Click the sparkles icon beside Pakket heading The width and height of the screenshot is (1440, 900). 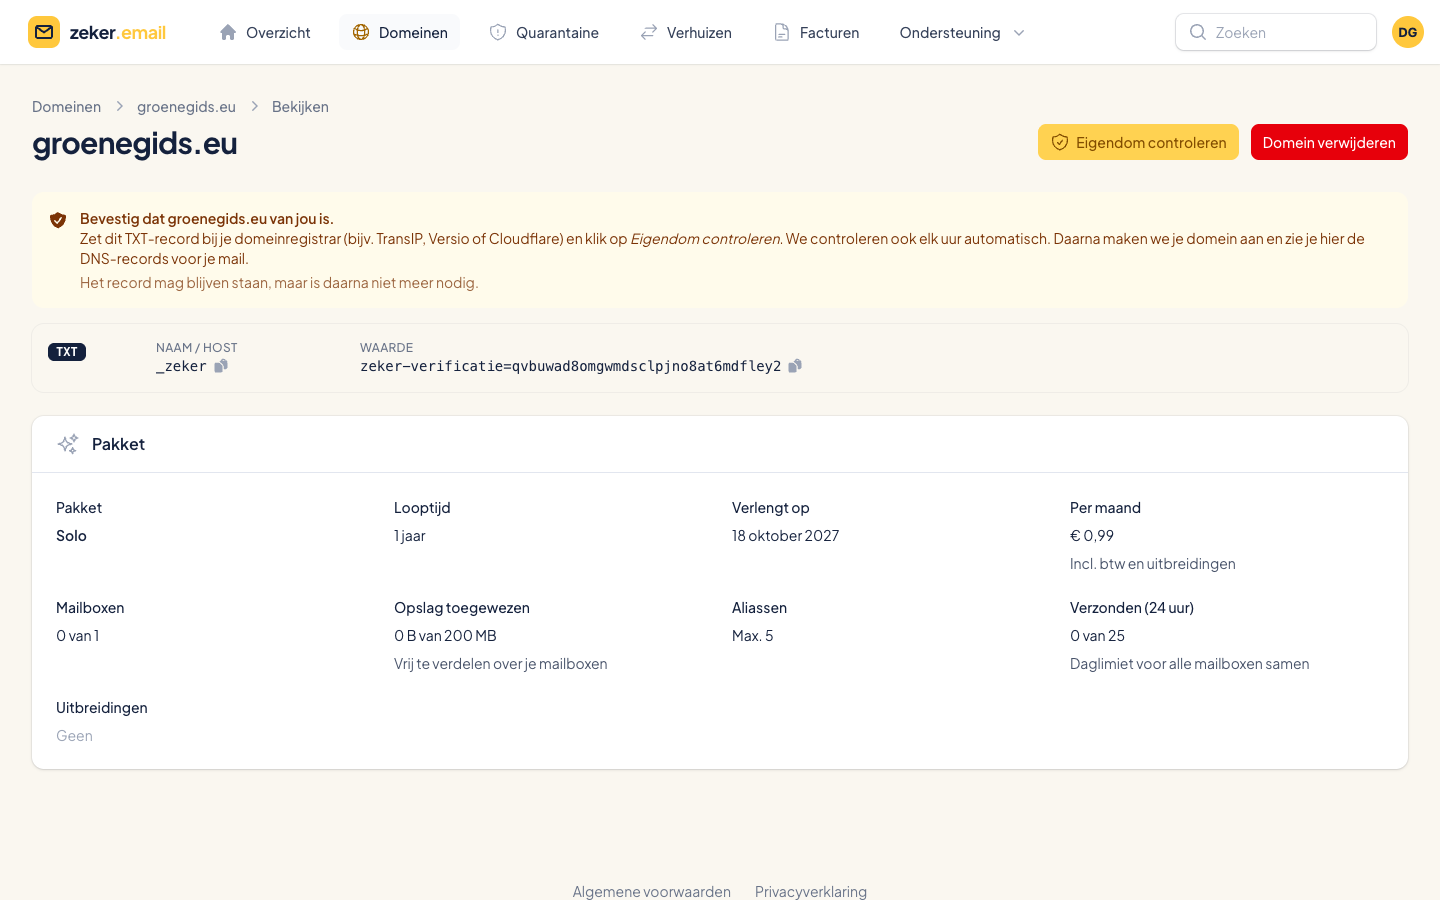[x=68, y=444]
